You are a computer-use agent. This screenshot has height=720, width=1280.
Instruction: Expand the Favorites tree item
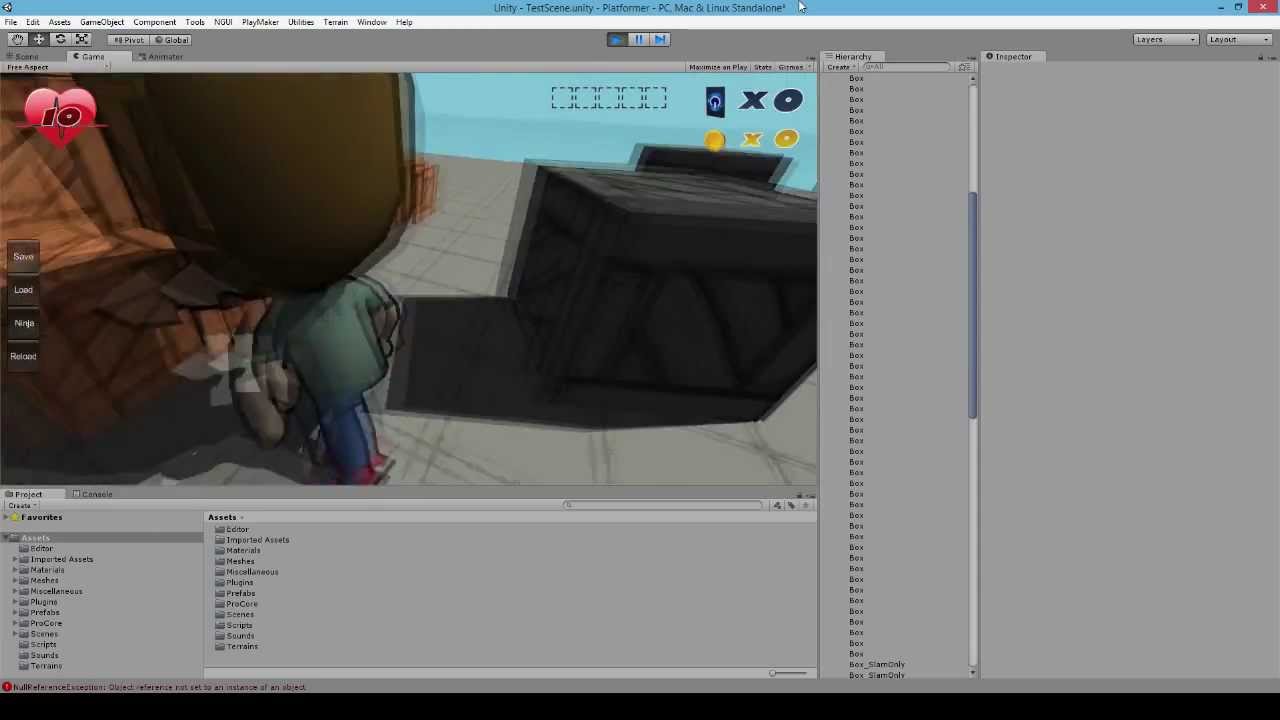point(7,517)
